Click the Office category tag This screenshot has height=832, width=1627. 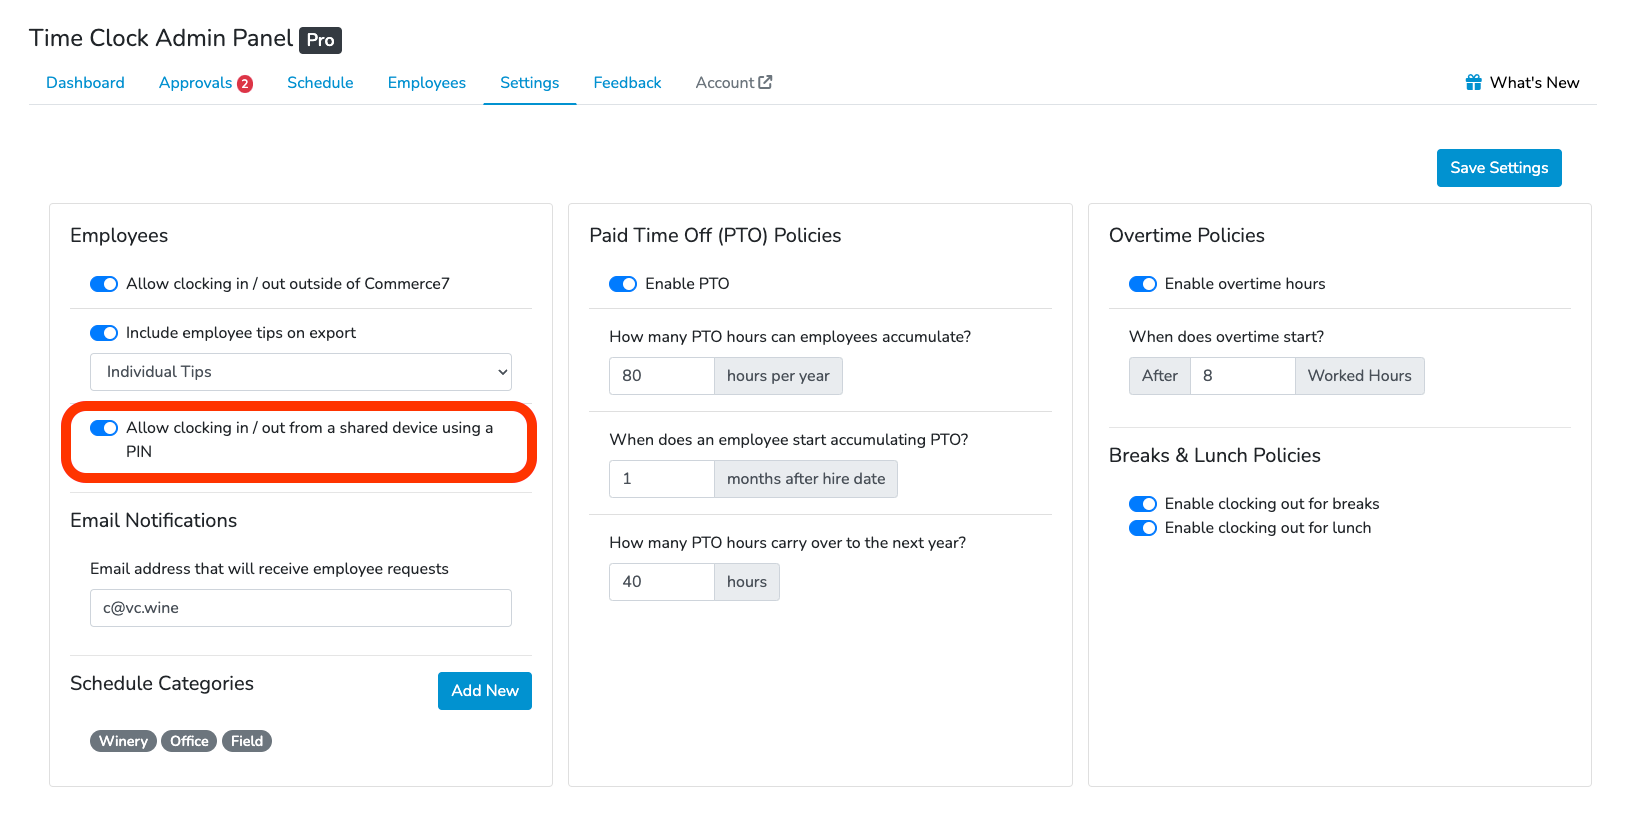(x=189, y=741)
